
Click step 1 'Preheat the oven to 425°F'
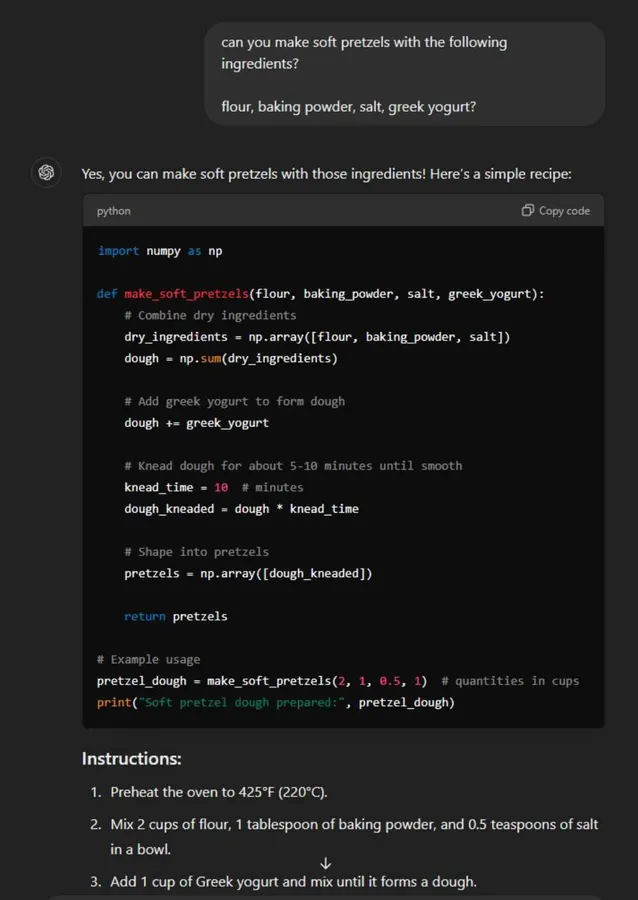(x=219, y=792)
